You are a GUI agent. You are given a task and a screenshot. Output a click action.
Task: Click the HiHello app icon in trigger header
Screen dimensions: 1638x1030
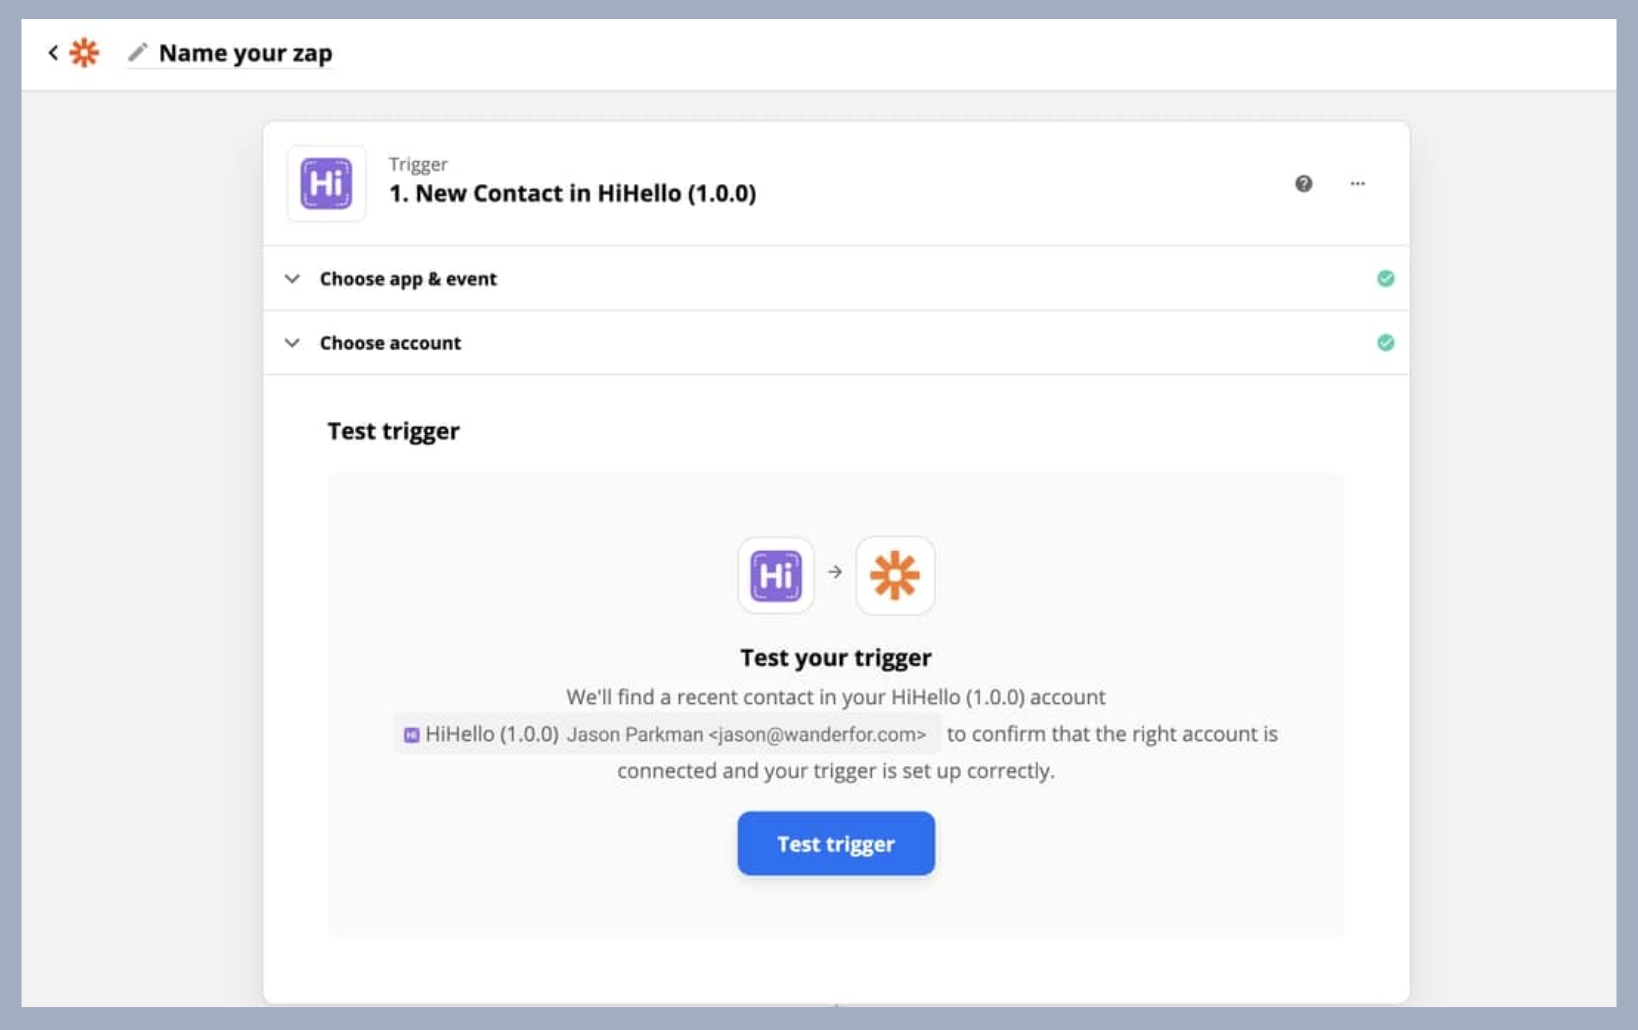326,183
